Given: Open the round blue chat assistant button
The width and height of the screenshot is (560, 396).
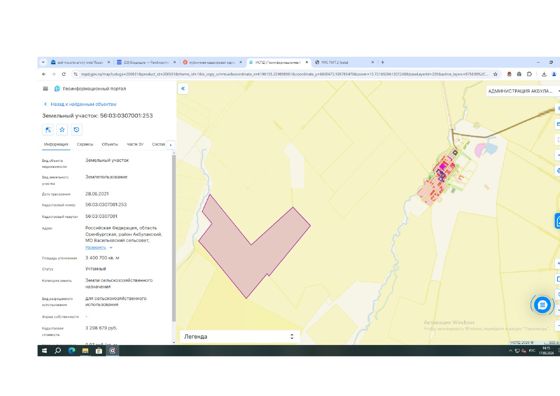Looking at the screenshot, I should [542, 305].
